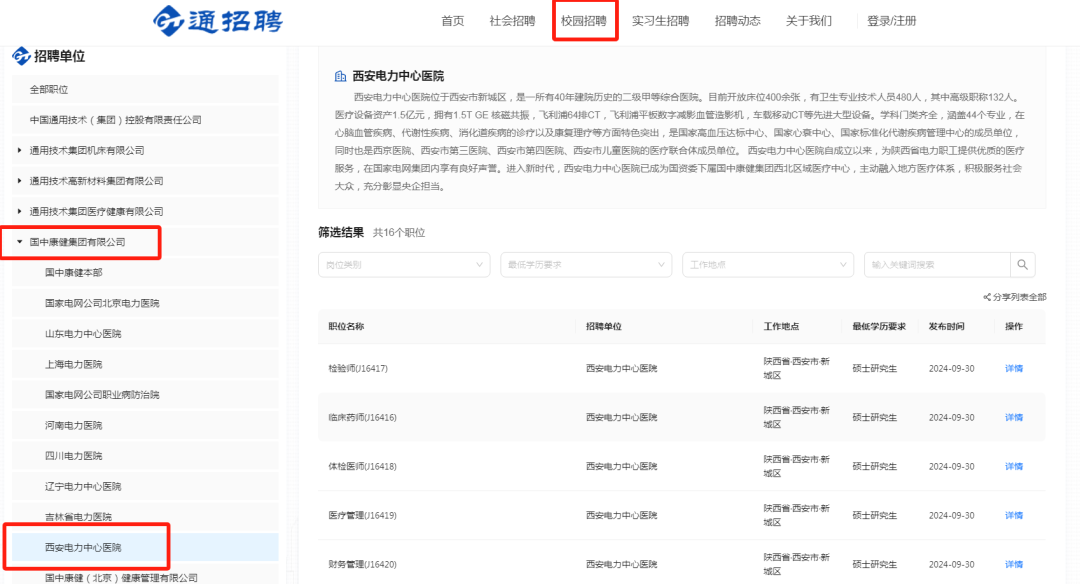Click job title 临床药师(J16416)
Image resolution: width=1080 pixels, height=584 pixels.
362,417
